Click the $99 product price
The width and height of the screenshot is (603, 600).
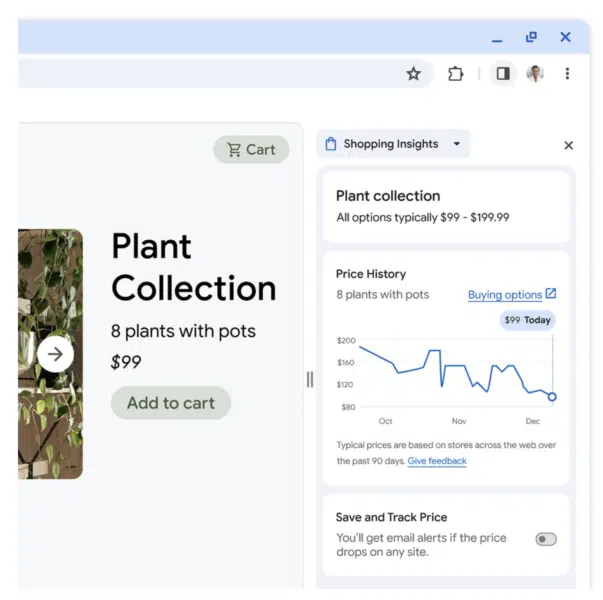(x=126, y=362)
